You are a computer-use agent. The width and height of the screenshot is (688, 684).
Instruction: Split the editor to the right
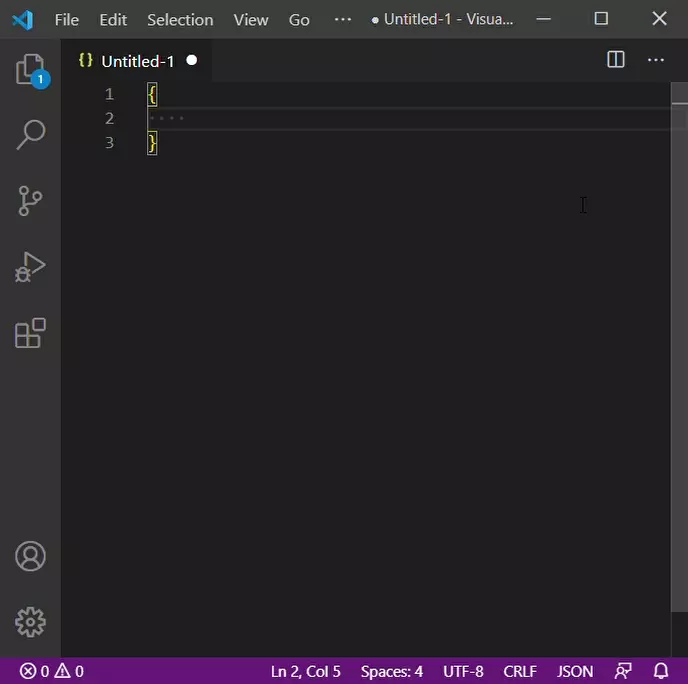[x=616, y=59]
